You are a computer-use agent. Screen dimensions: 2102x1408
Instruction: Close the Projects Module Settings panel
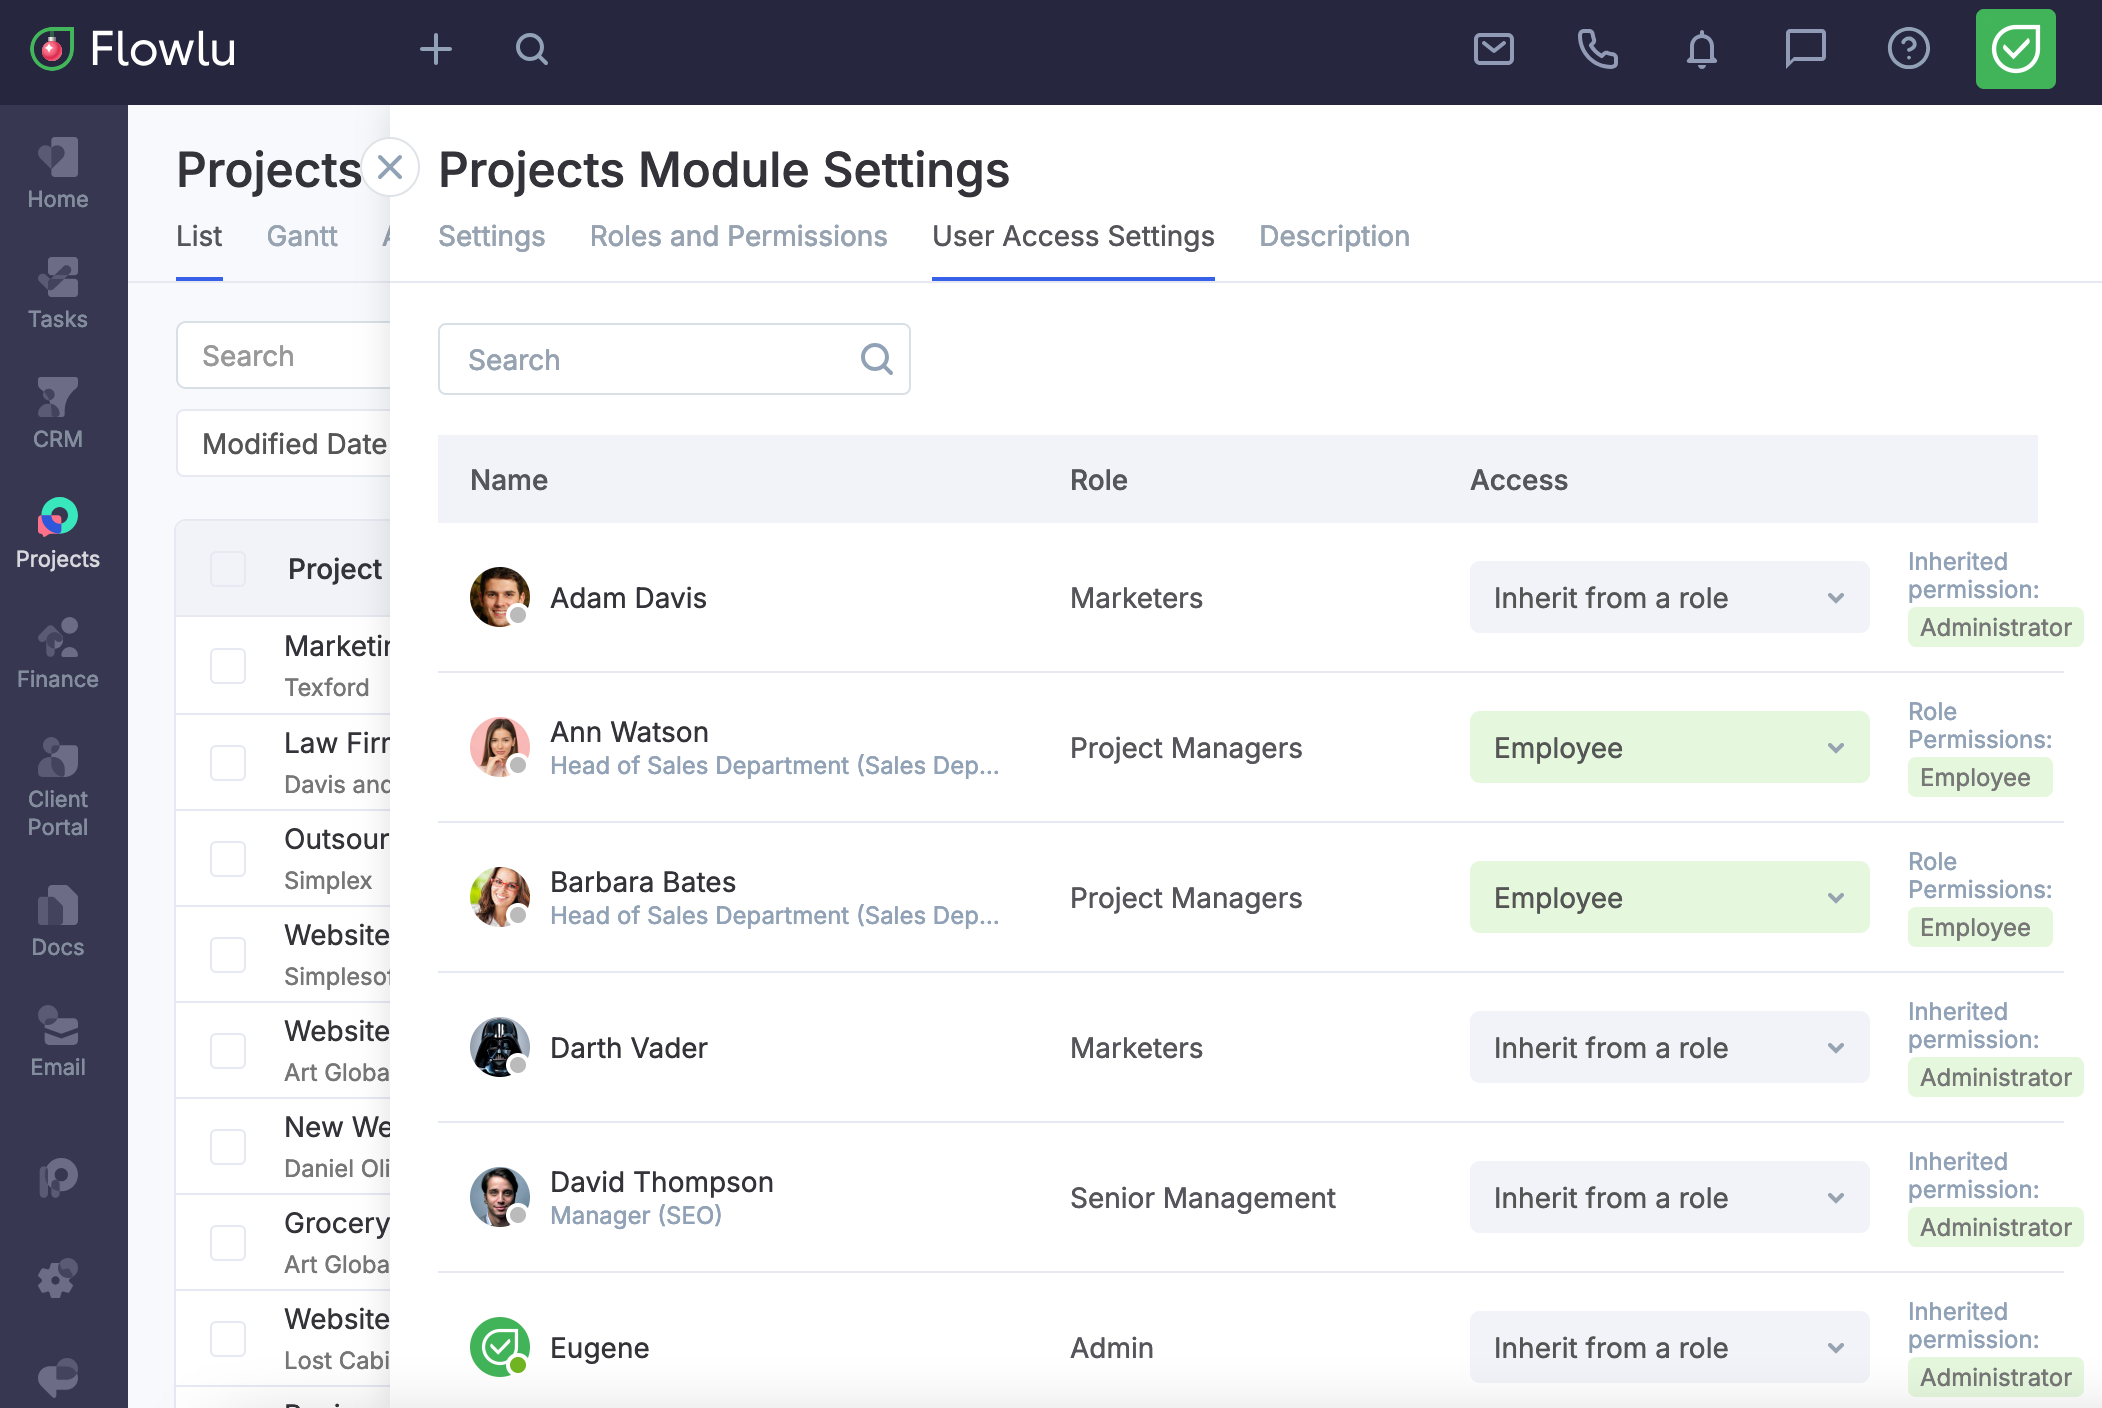(x=390, y=167)
